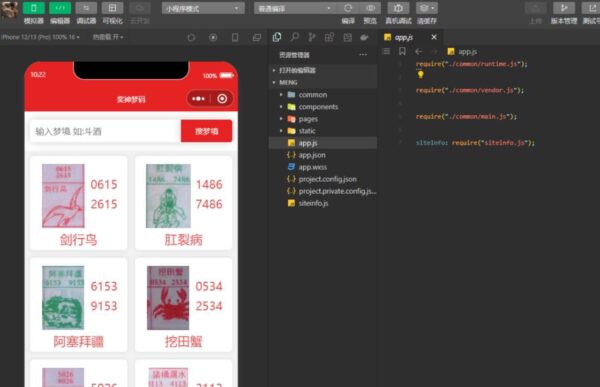600x387 pixels.
Task: Click the simulator refresh icon
Action: click(x=191, y=38)
